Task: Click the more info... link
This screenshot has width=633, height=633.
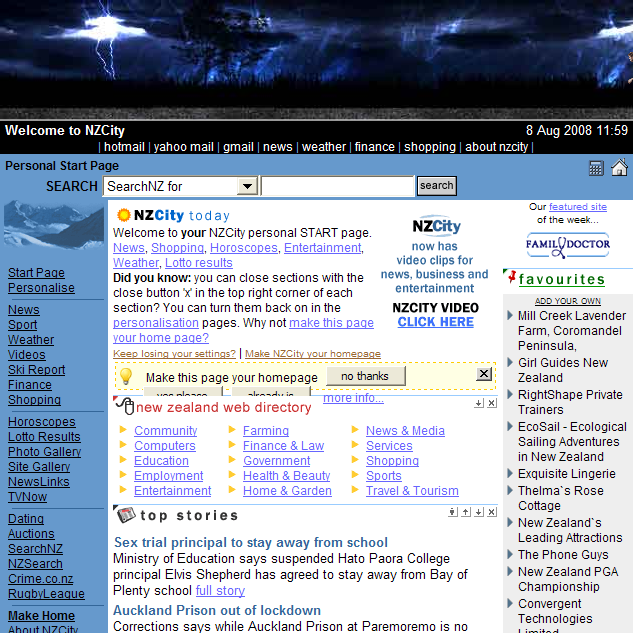Action: click(x=353, y=398)
